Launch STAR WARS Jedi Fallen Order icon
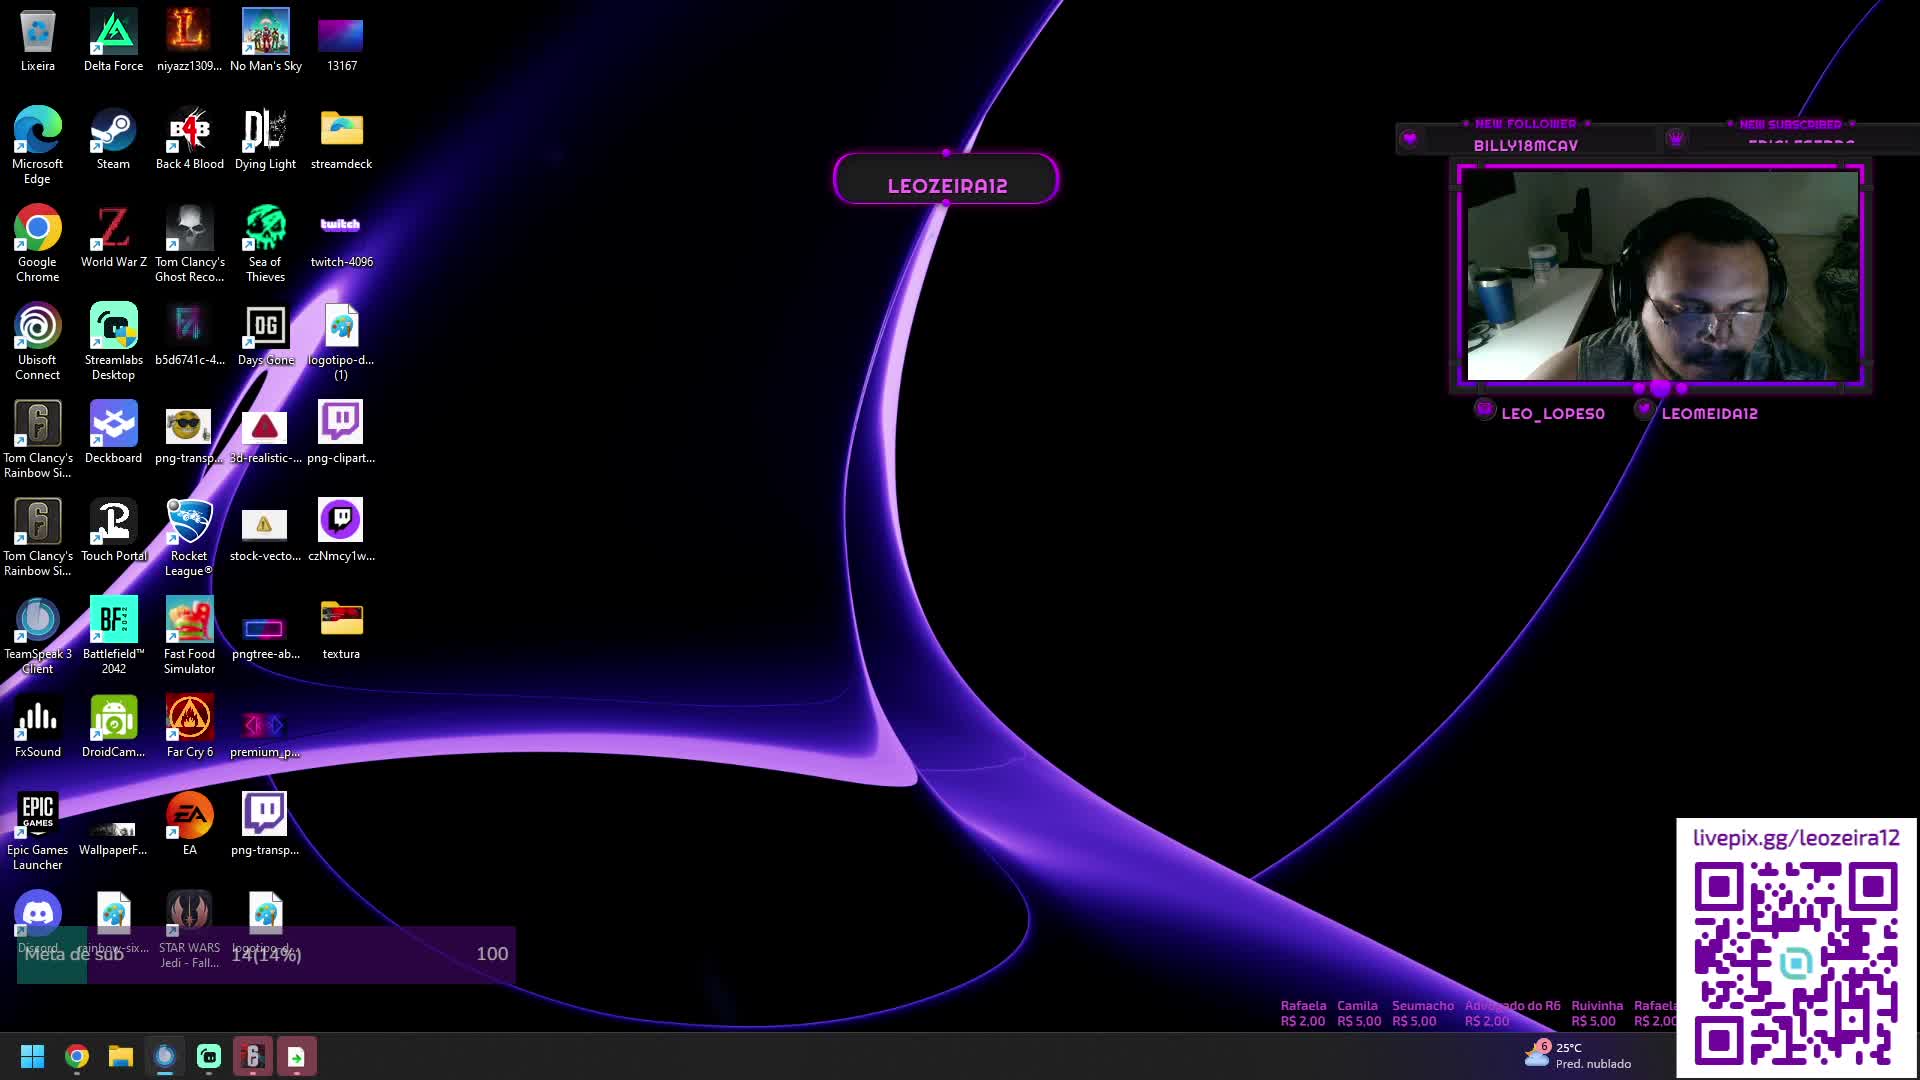The image size is (1920, 1080). (189, 930)
